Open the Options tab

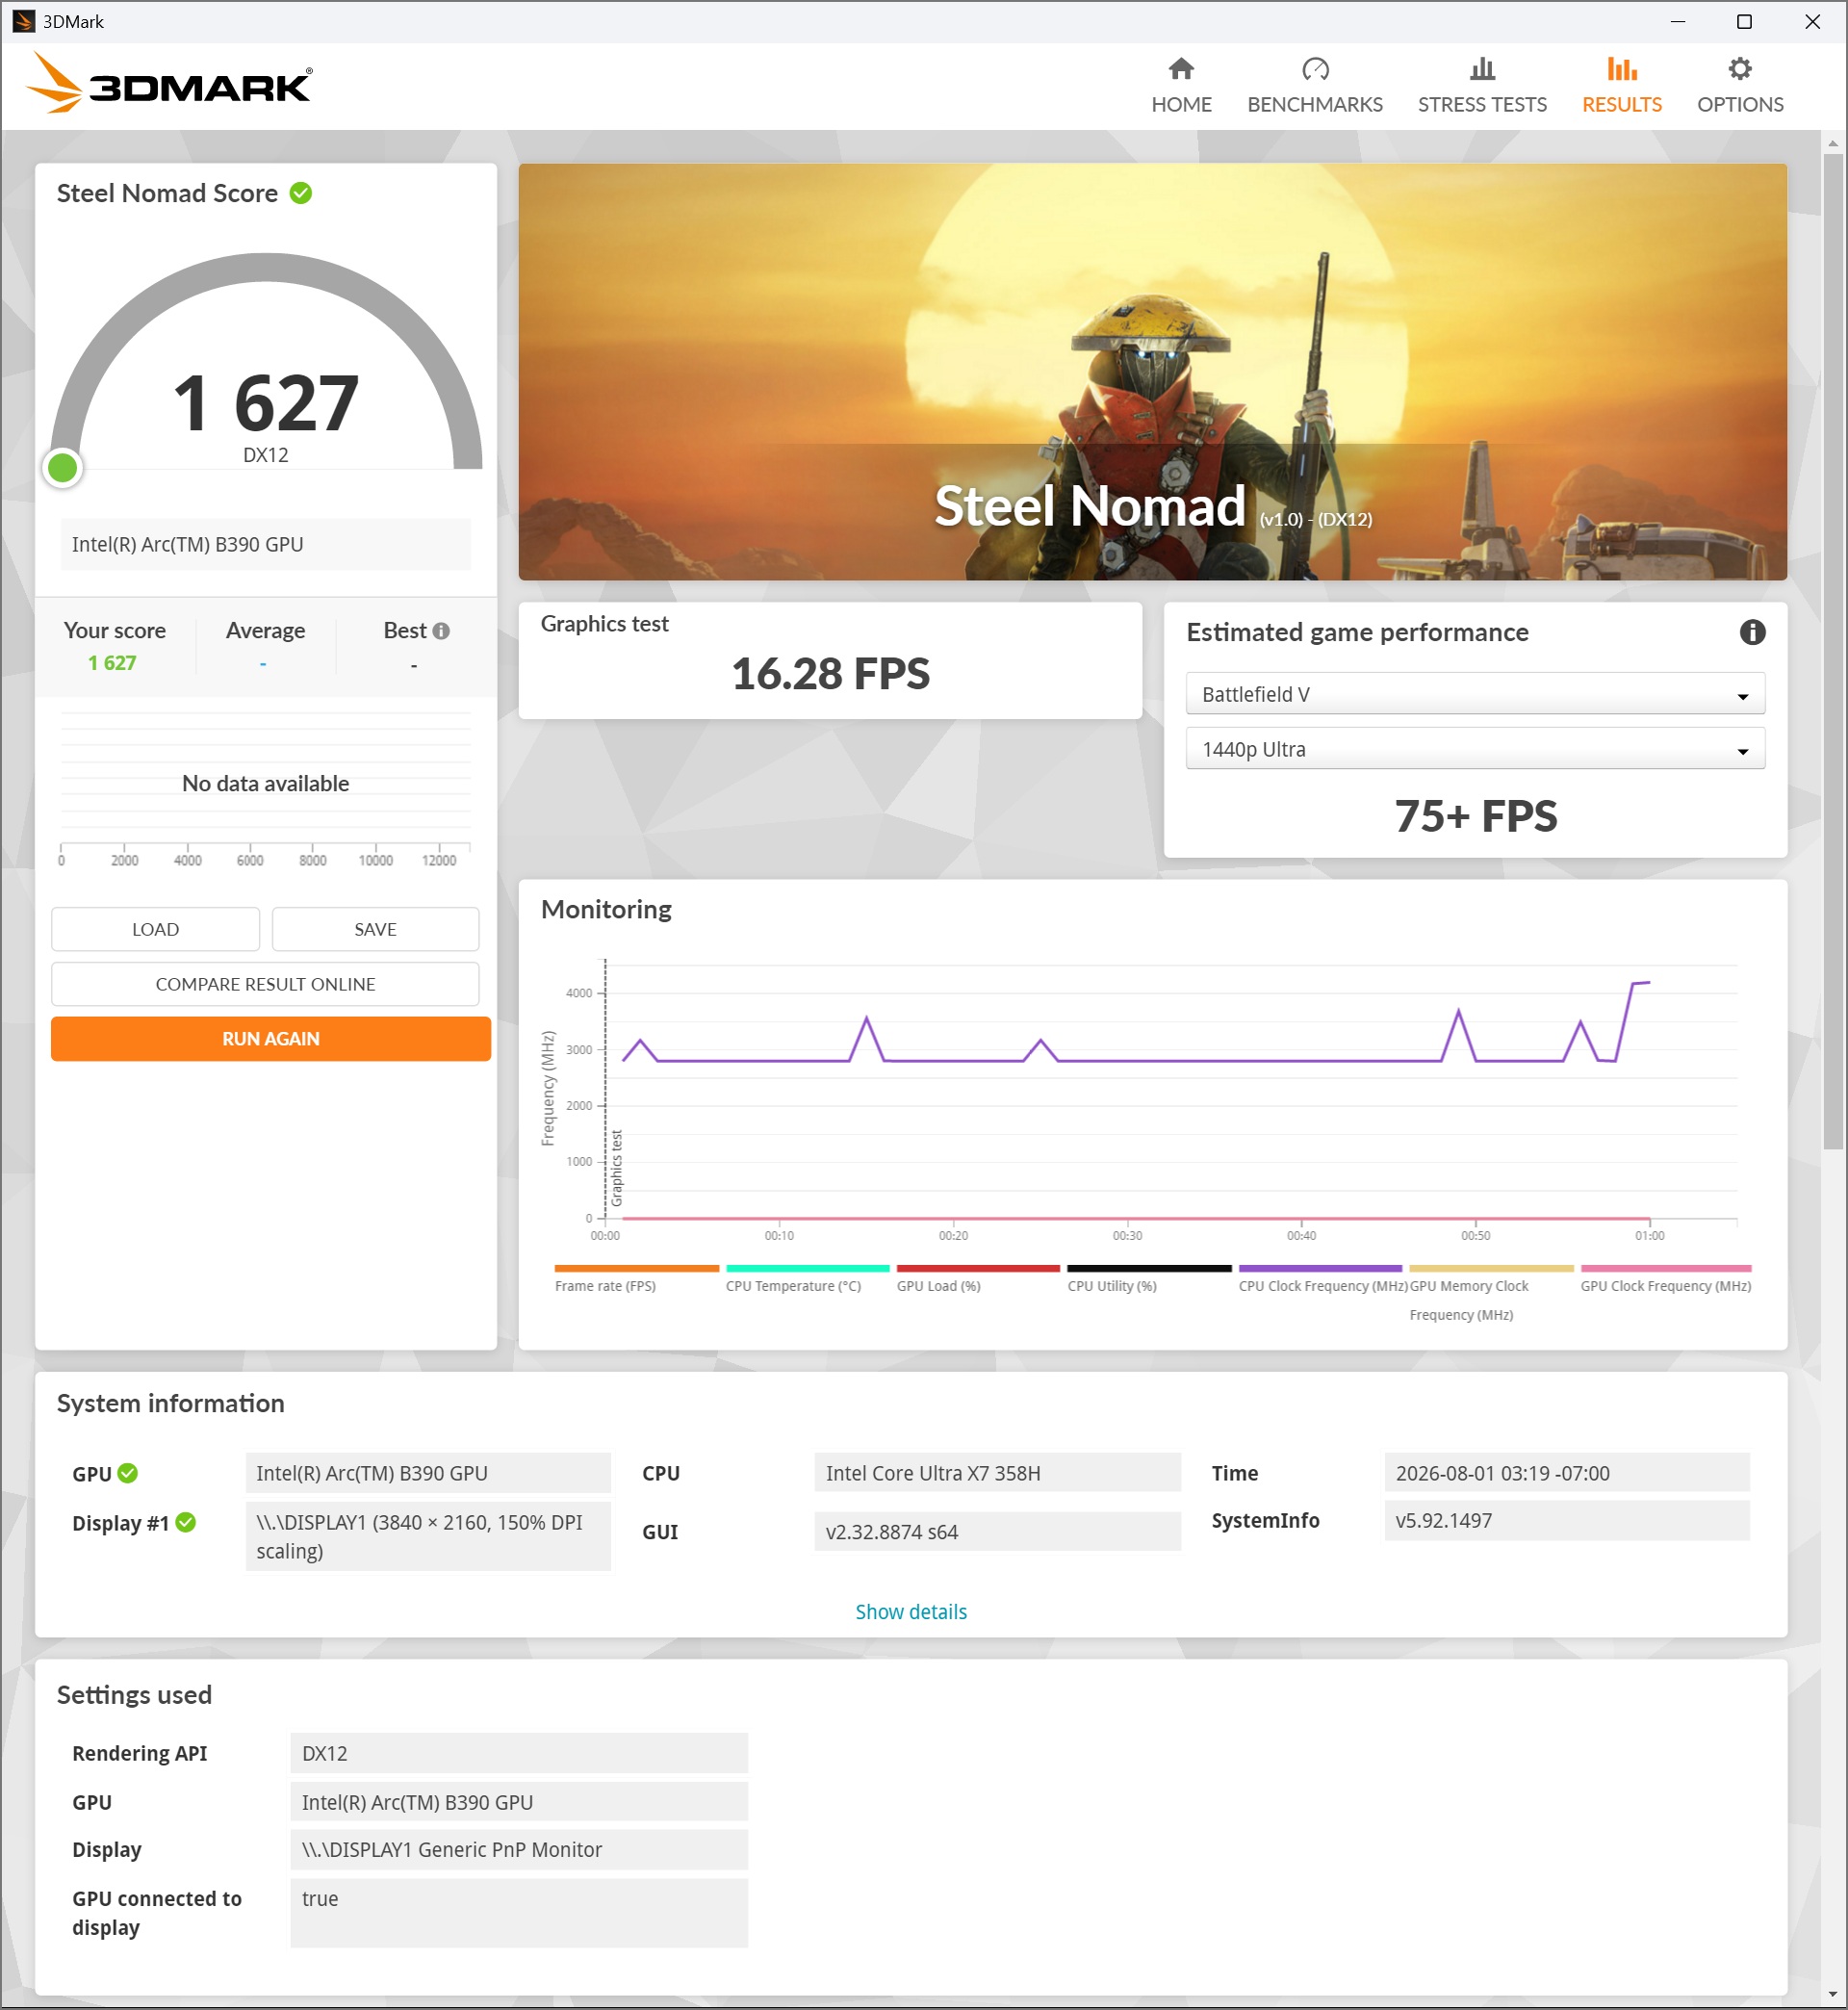pos(1740,86)
